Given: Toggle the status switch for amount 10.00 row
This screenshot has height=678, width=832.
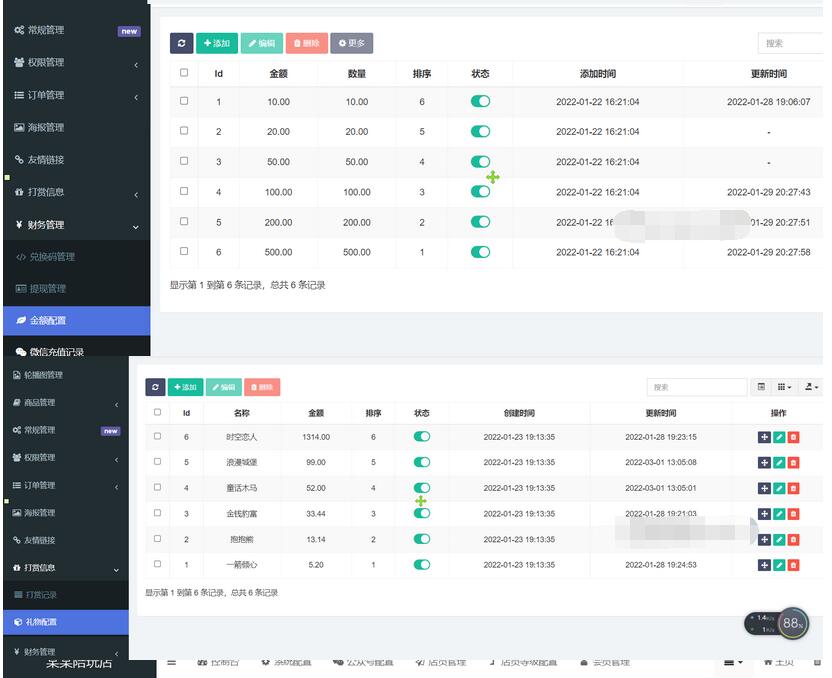Looking at the screenshot, I should click(x=480, y=102).
